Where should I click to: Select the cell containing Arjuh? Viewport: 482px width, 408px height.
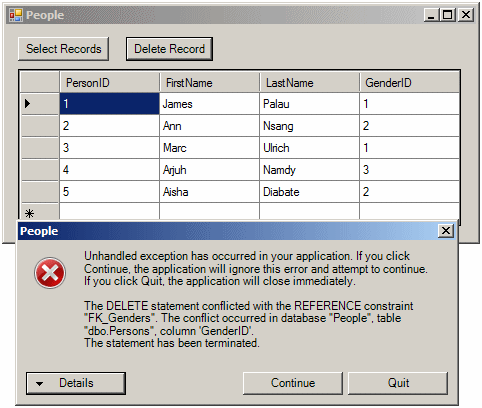(x=210, y=170)
